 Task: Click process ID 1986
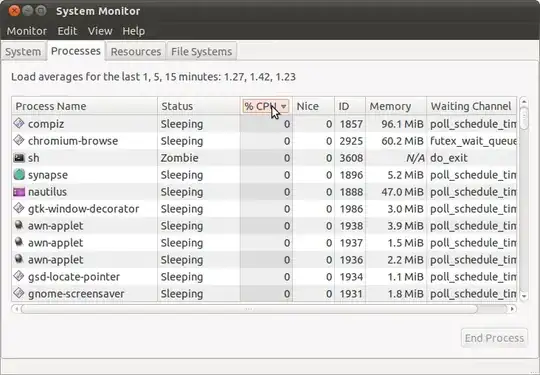(x=351, y=209)
